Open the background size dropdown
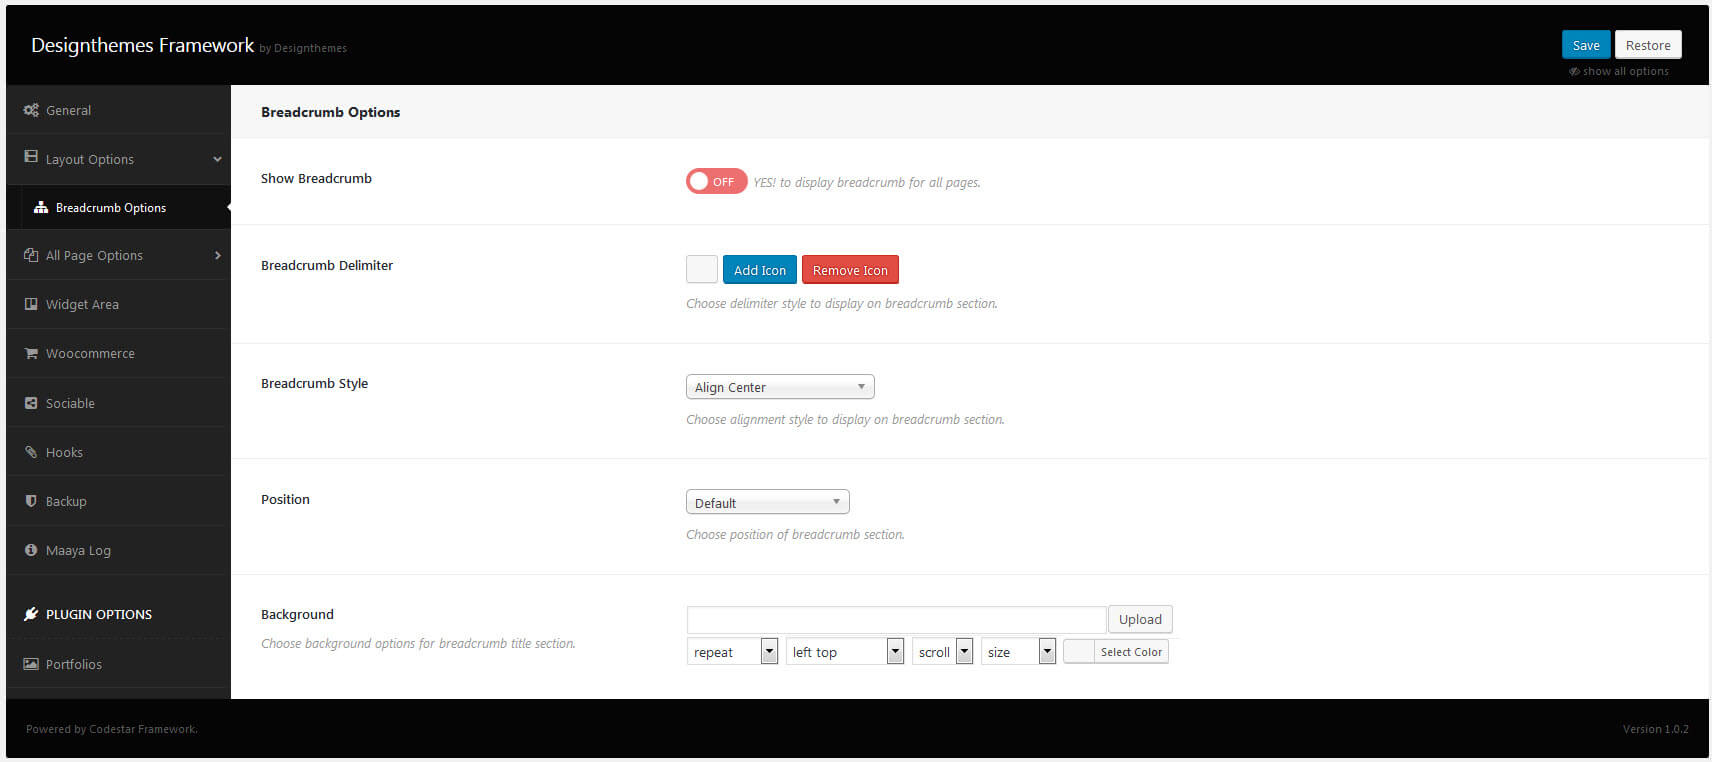Image resolution: width=1712 pixels, height=762 pixels. coord(1018,652)
